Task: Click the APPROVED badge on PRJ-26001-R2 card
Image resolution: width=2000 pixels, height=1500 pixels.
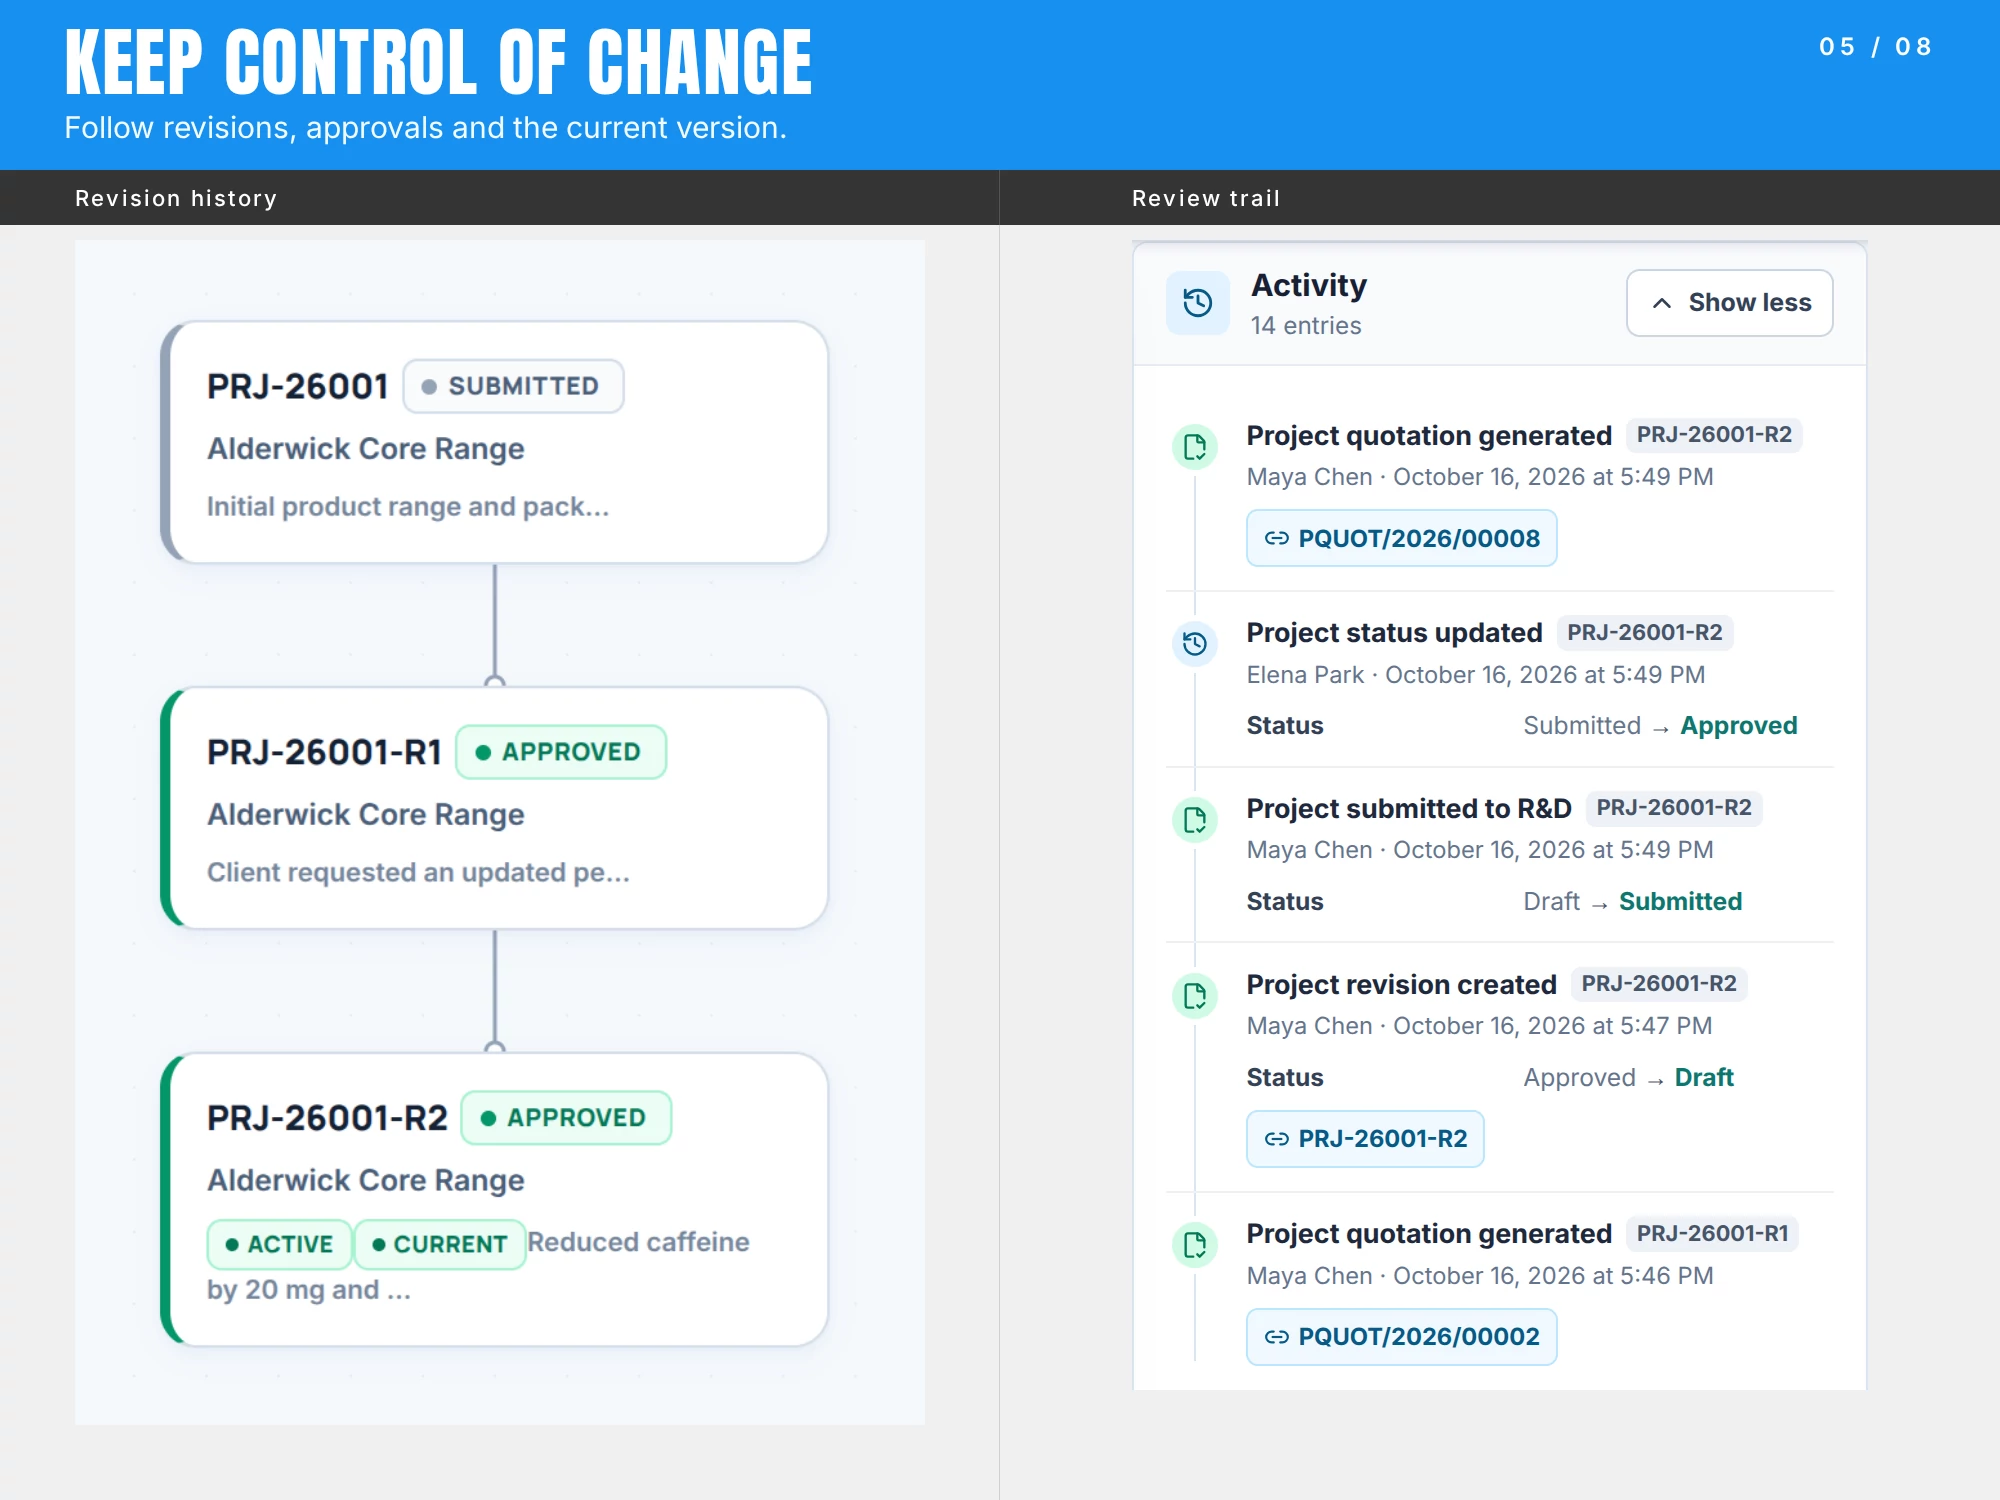Action: (x=566, y=1118)
